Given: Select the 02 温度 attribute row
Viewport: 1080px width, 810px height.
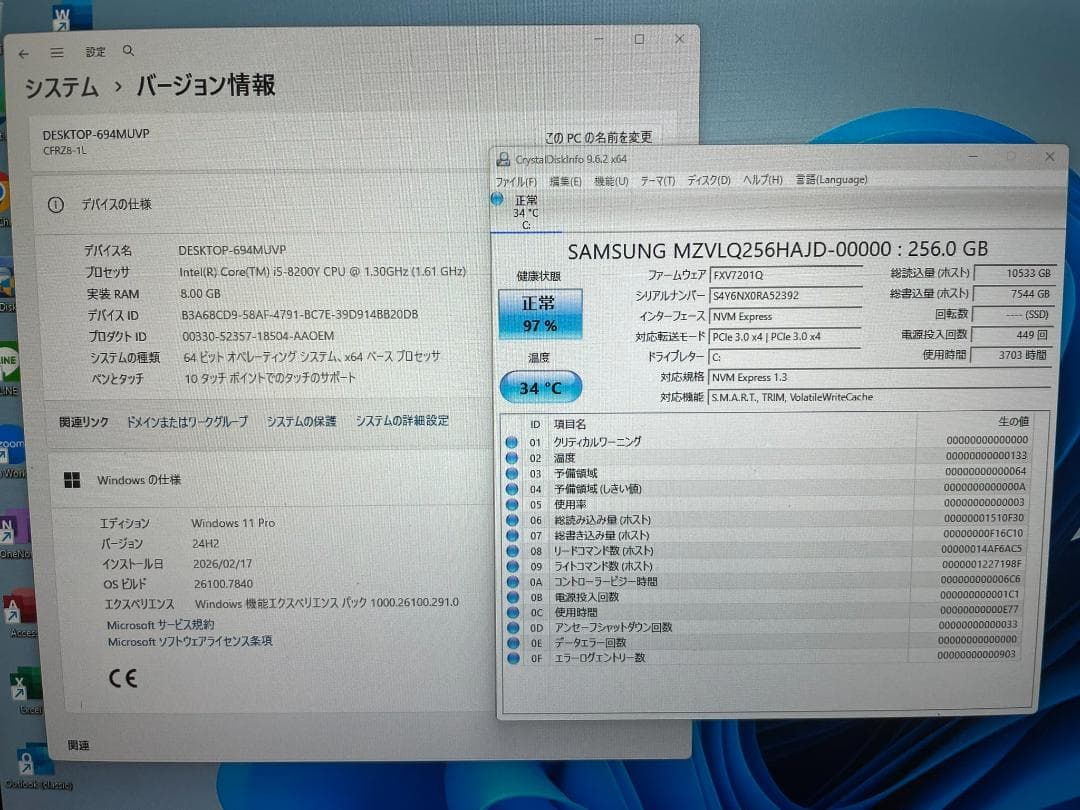Looking at the screenshot, I should pos(767,457).
